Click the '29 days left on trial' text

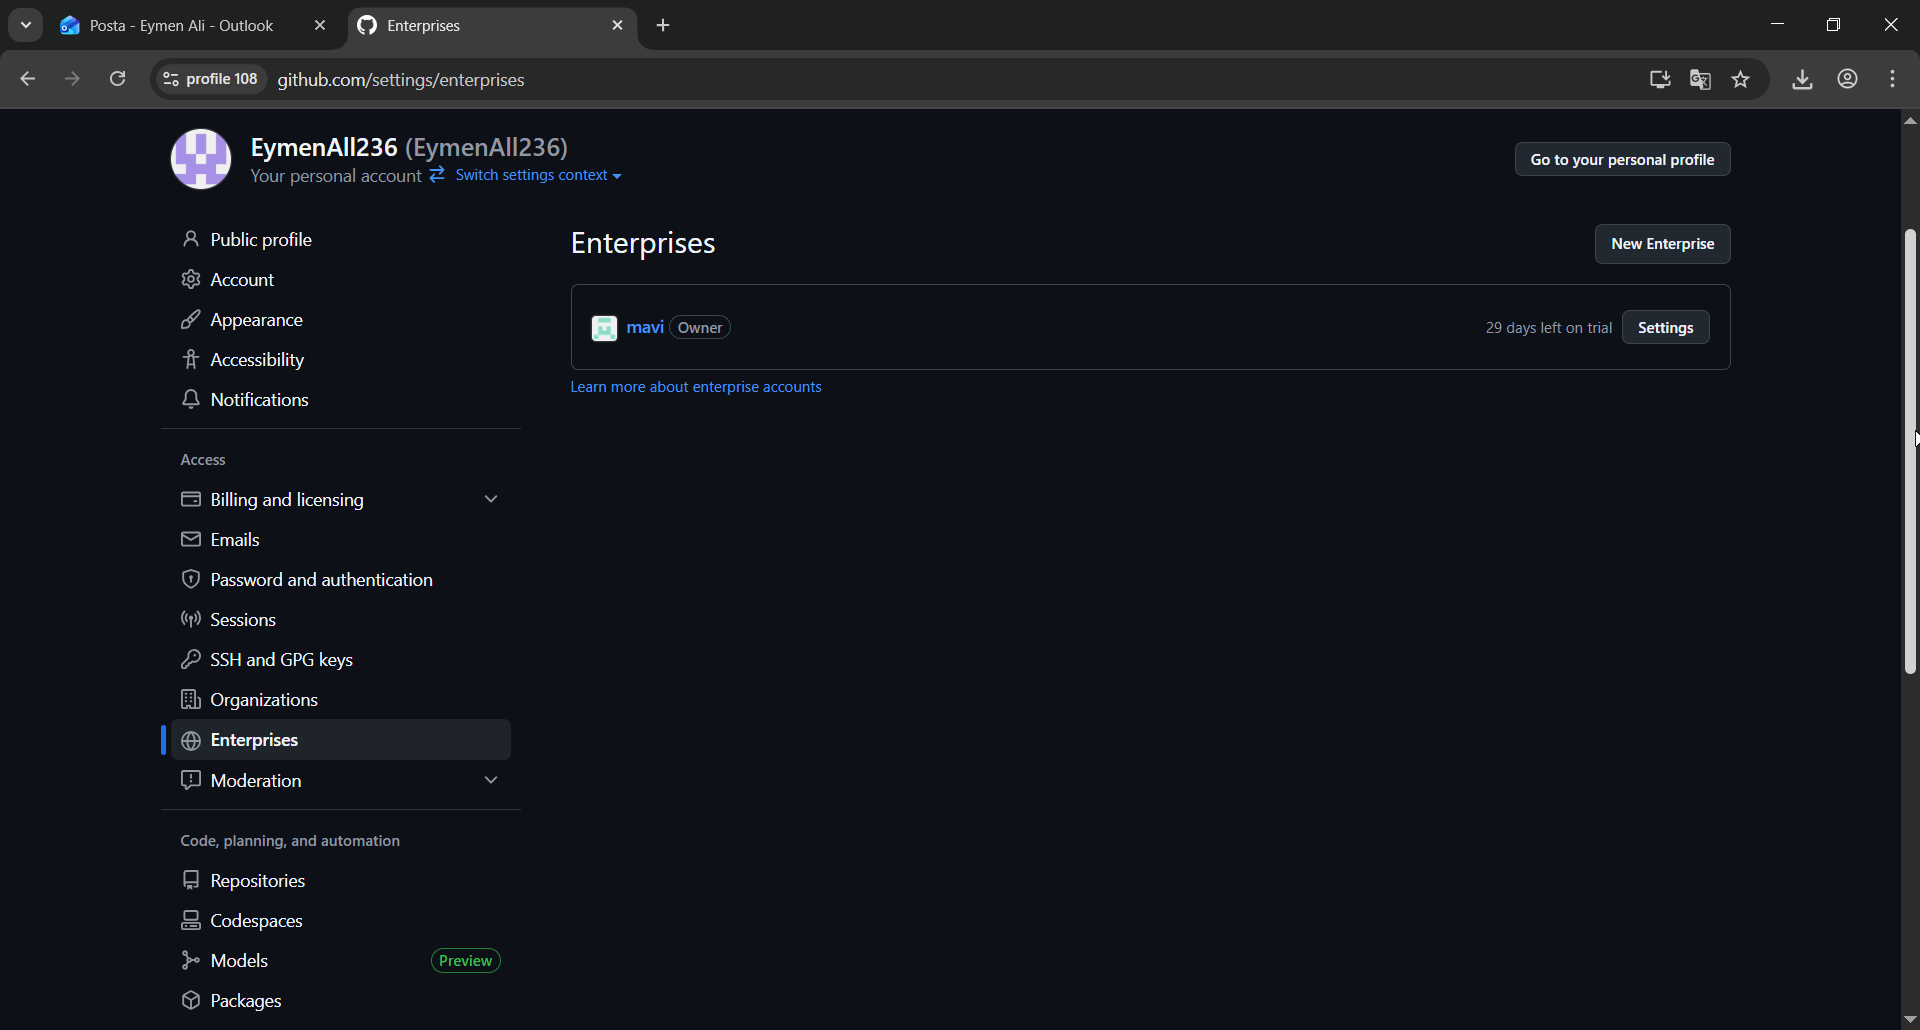click(1548, 328)
